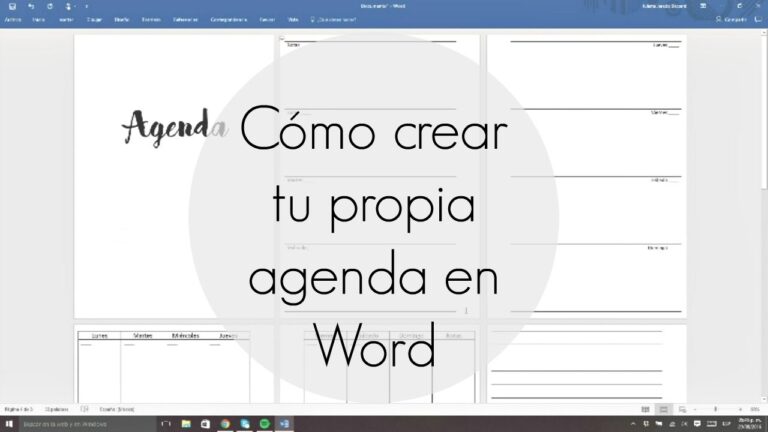The width and height of the screenshot is (768, 432).
Task: Toggle touch/mouse mode in the Quick Access Toolbar
Action: pyautogui.click(x=68, y=6)
